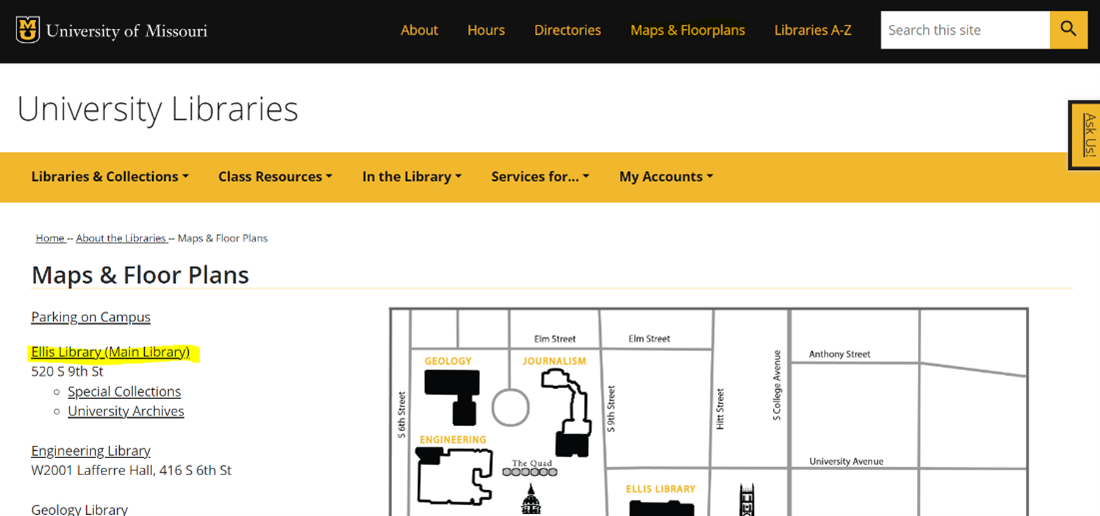This screenshot has height=516, width=1100.
Task: Click About the Libraries breadcrumb
Action: coord(121,238)
